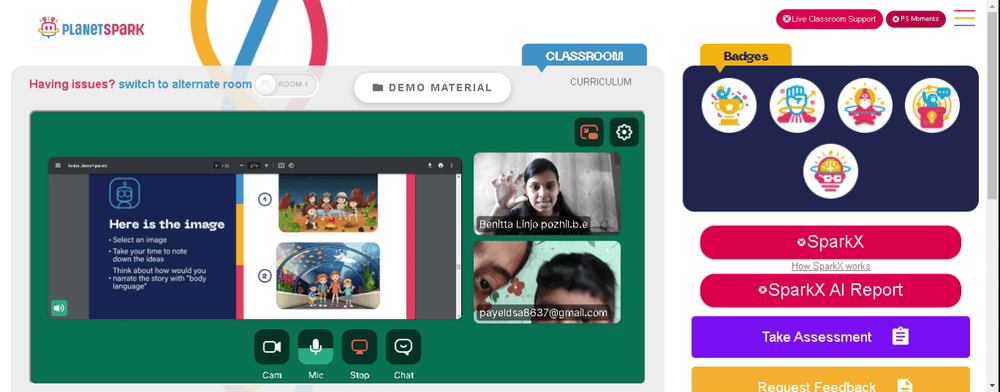Open the SparkX AI Report
Screen dimensions: 1000x392
point(830,291)
